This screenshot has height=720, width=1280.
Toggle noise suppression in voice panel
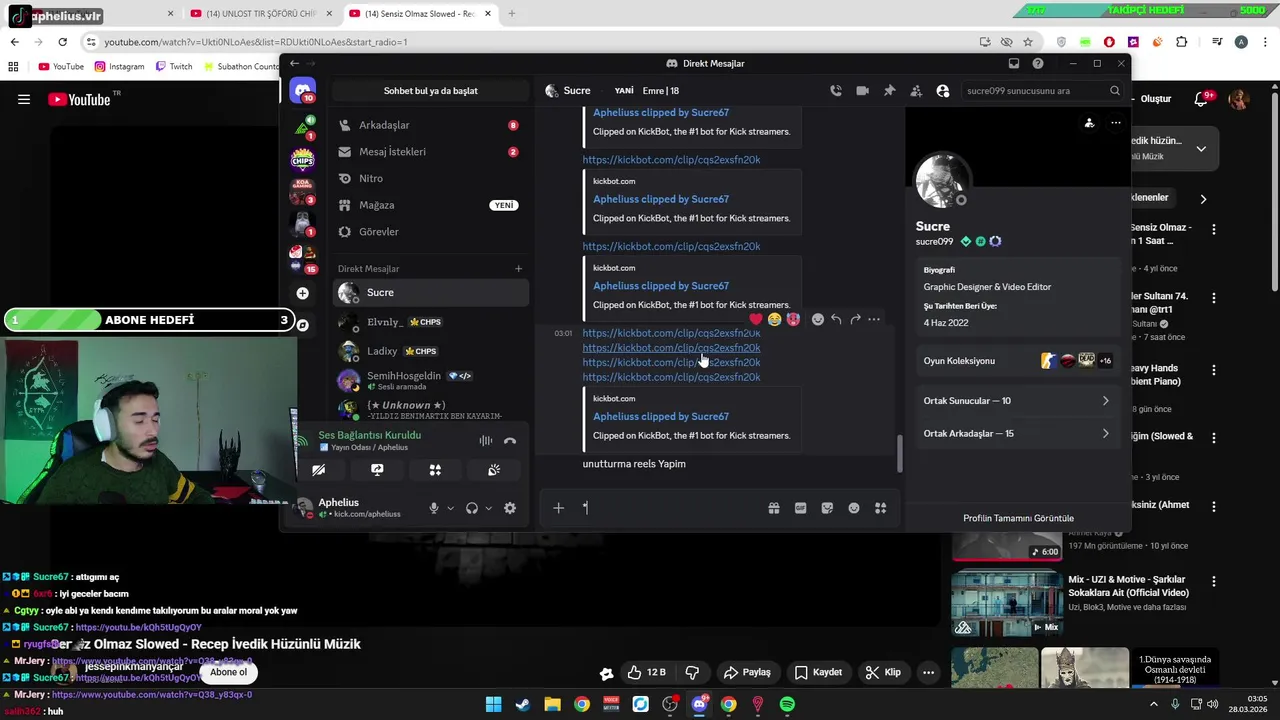click(485, 441)
